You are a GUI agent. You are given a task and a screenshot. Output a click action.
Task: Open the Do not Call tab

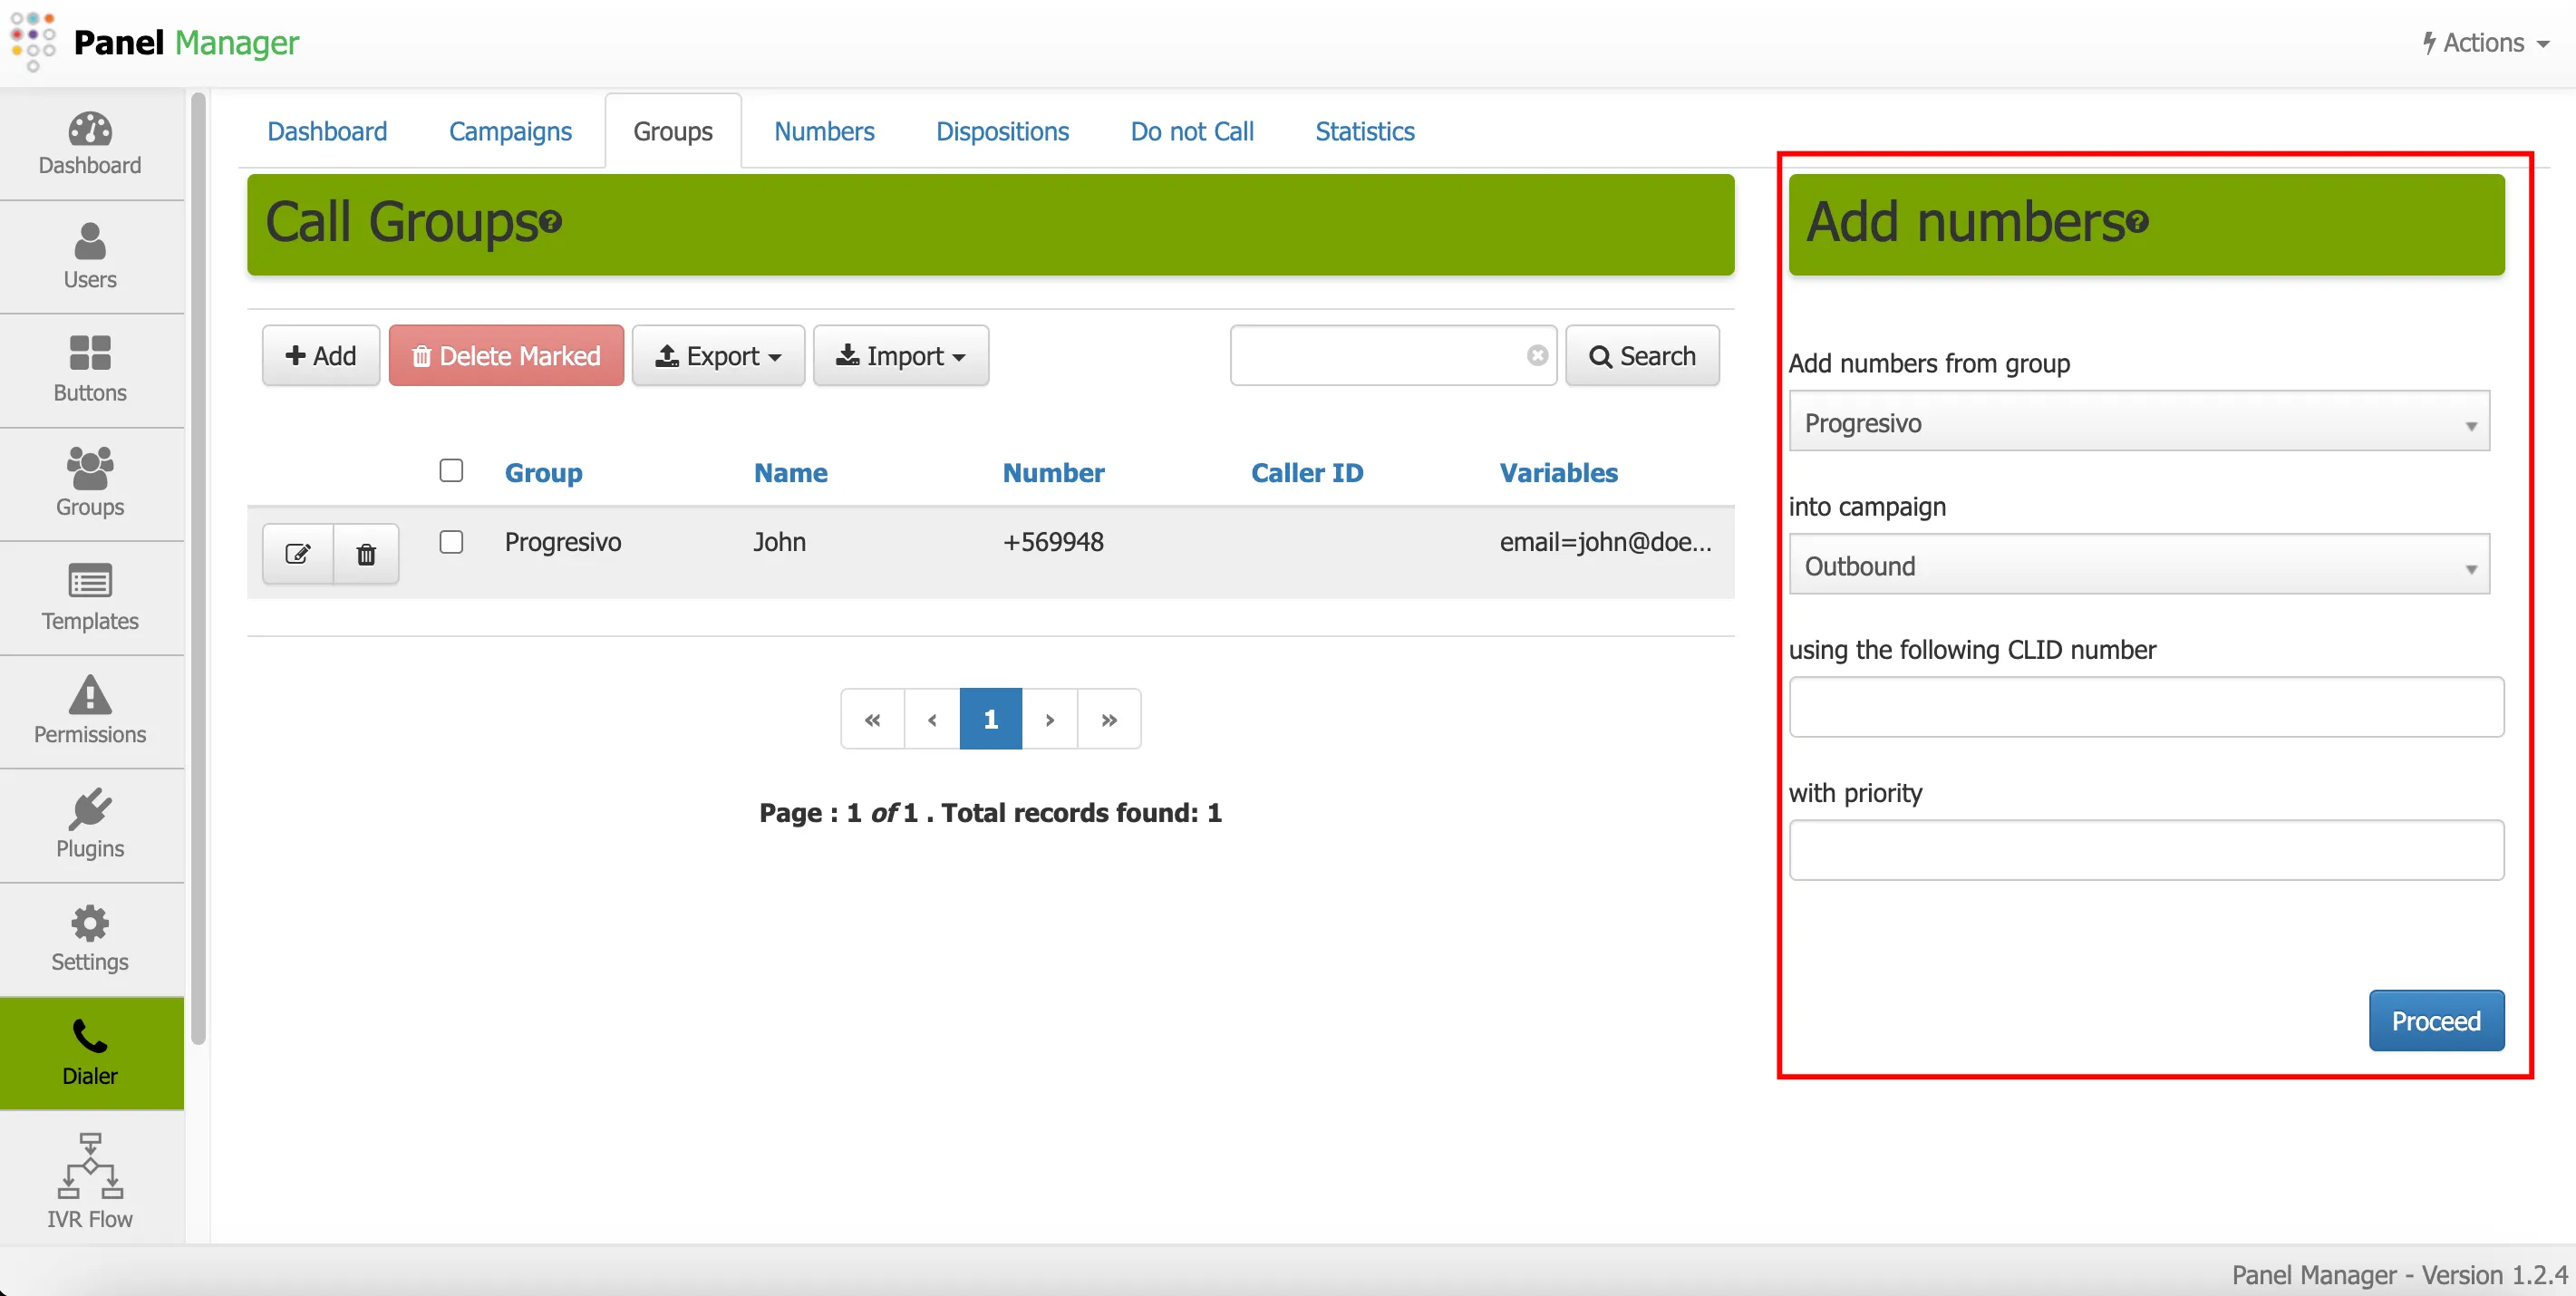tap(1191, 130)
